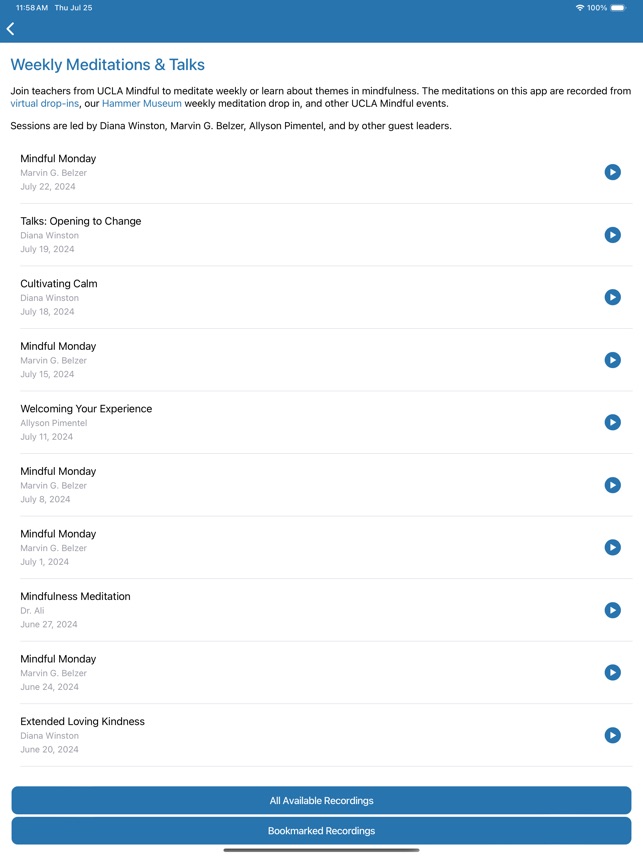Image resolution: width=643 pixels, height=857 pixels.
Task: Show Bookmarked Recordings
Action: click(321, 831)
